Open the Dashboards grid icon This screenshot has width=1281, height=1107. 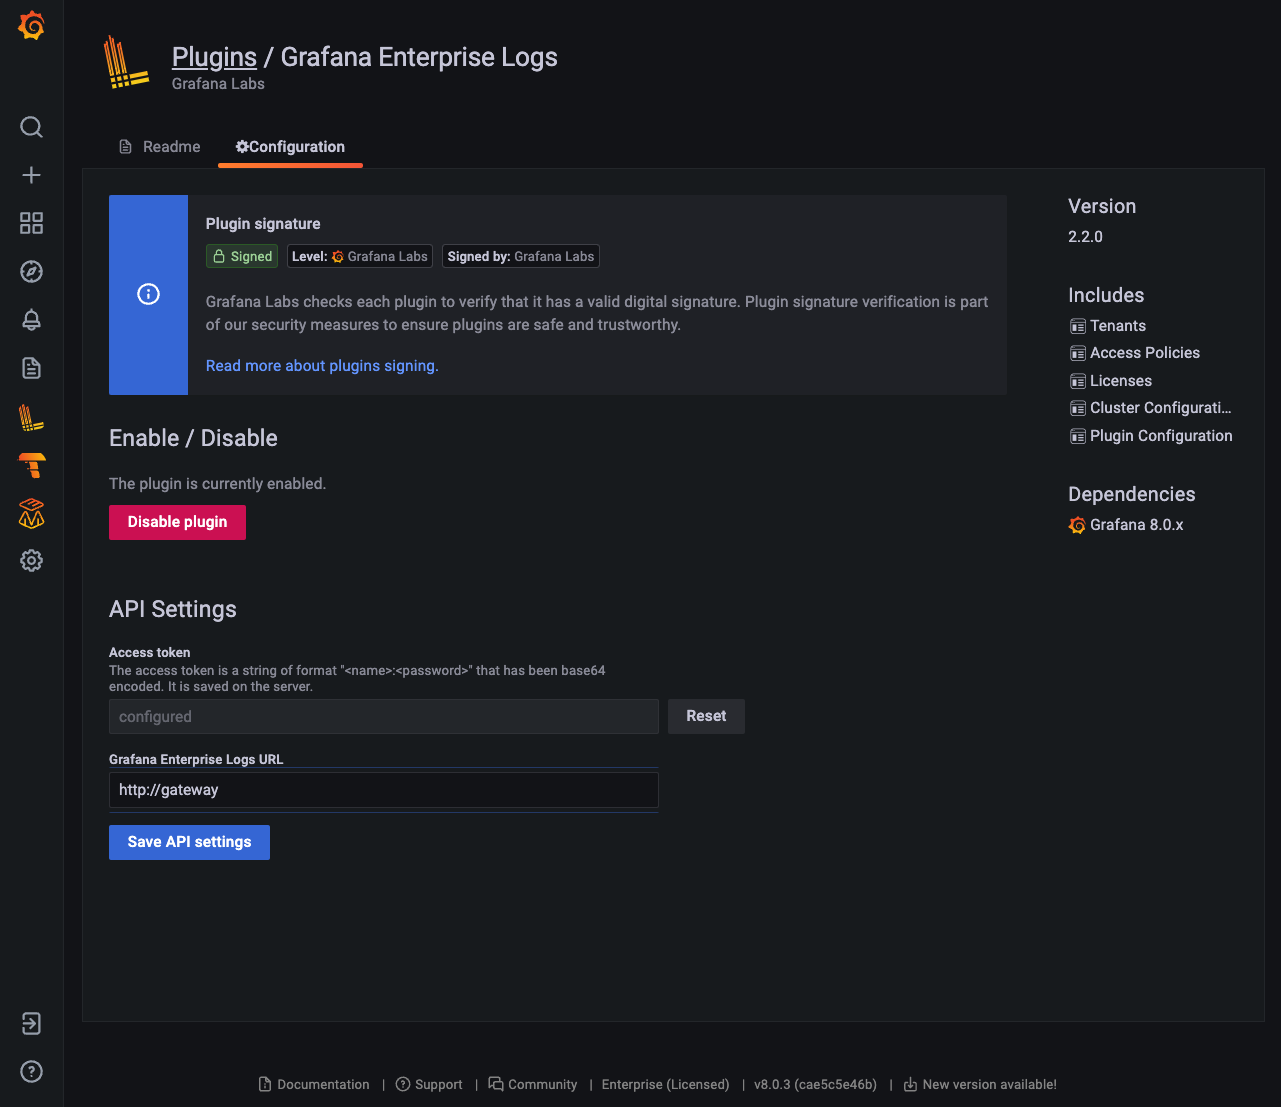tap(32, 223)
